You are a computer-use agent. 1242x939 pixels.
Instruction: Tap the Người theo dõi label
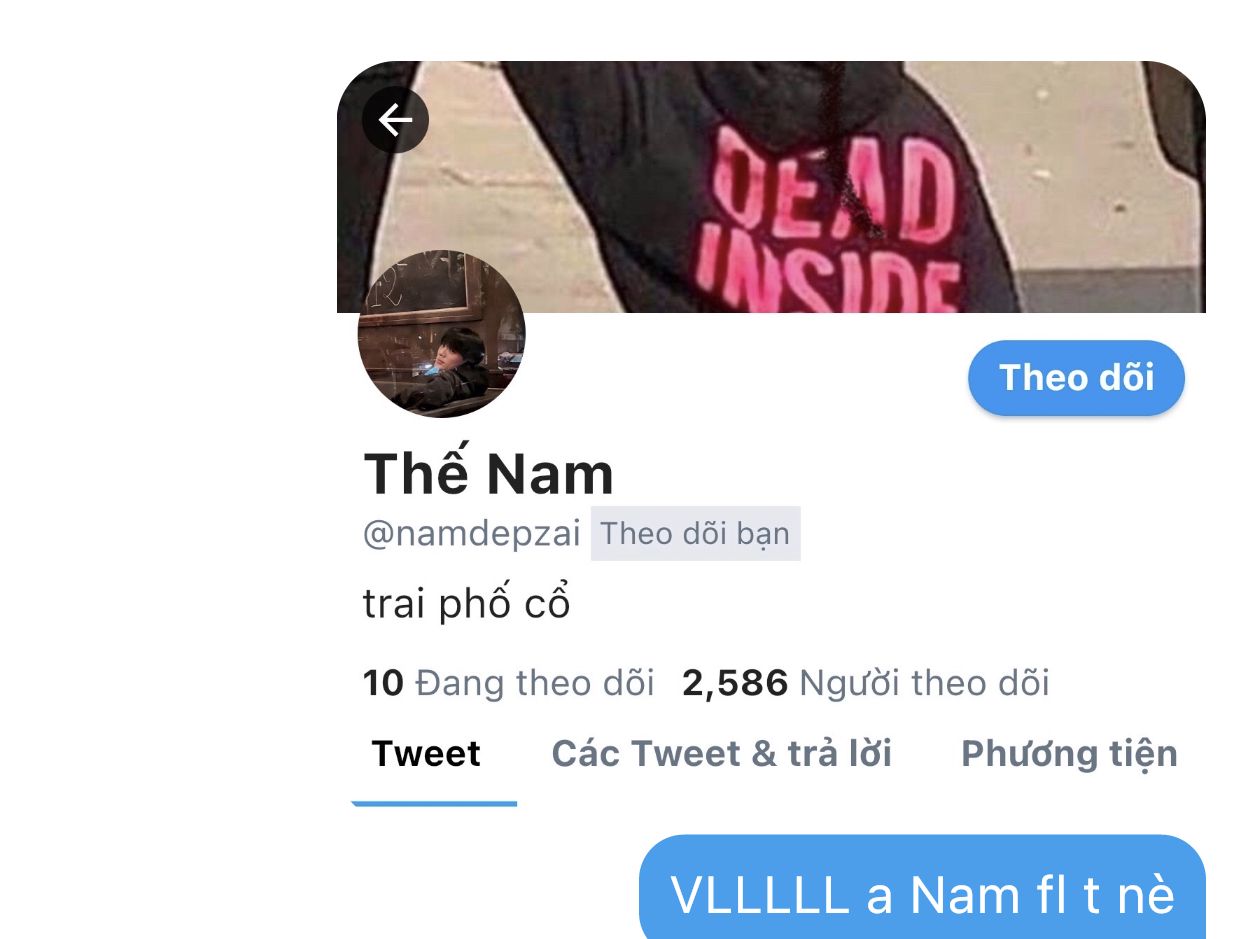pos(925,684)
